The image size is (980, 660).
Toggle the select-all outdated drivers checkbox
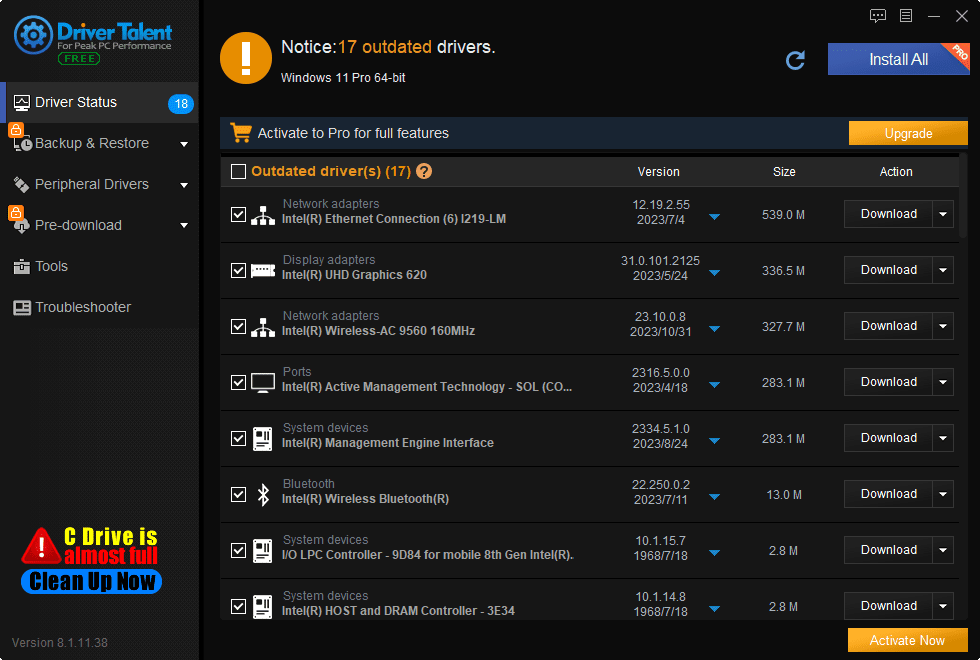238,171
